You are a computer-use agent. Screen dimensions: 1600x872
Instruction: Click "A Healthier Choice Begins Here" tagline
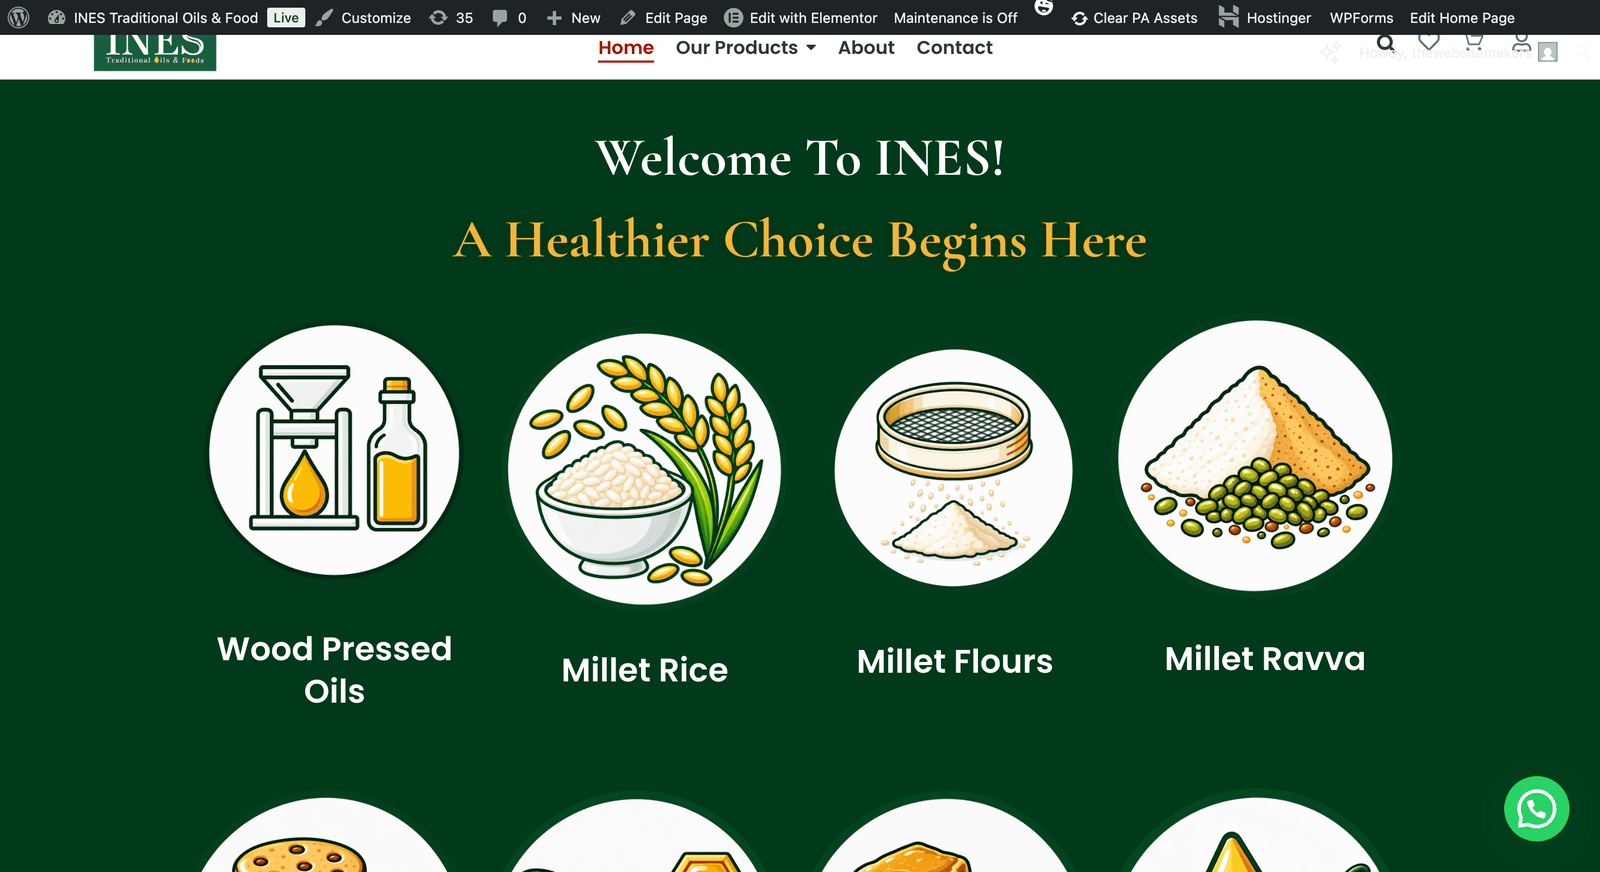[x=800, y=241]
